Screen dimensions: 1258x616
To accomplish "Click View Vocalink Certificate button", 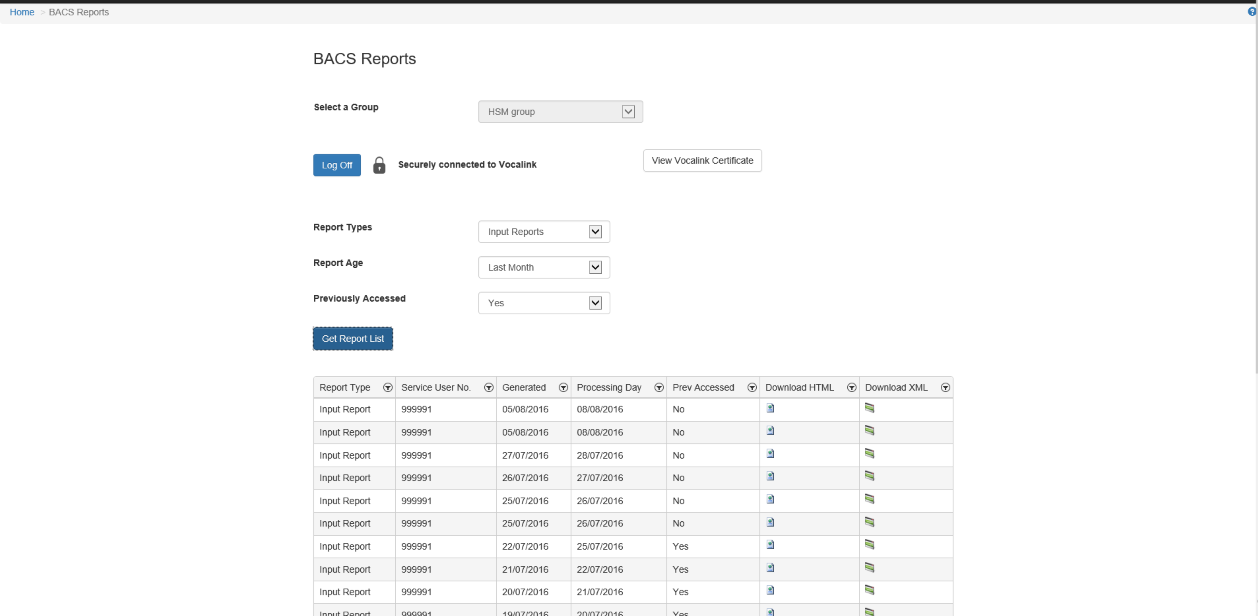I will 702,161.
